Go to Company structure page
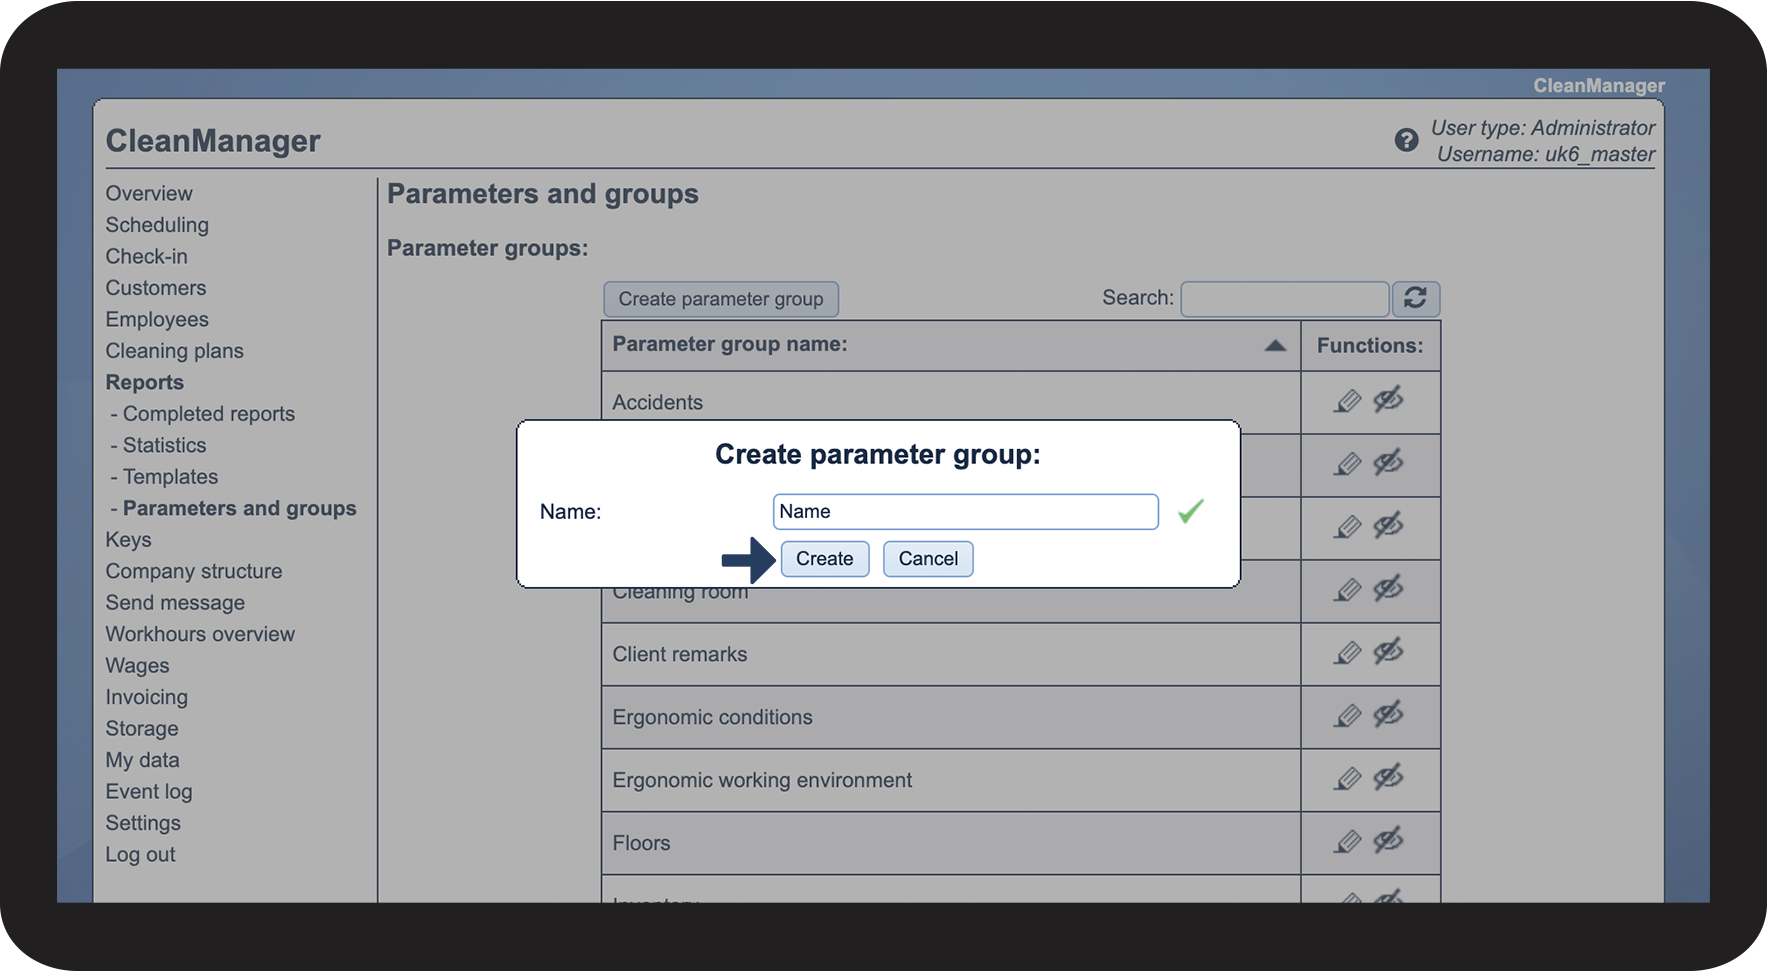Screen dimensions: 1767x971 click(x=194, y=571)
